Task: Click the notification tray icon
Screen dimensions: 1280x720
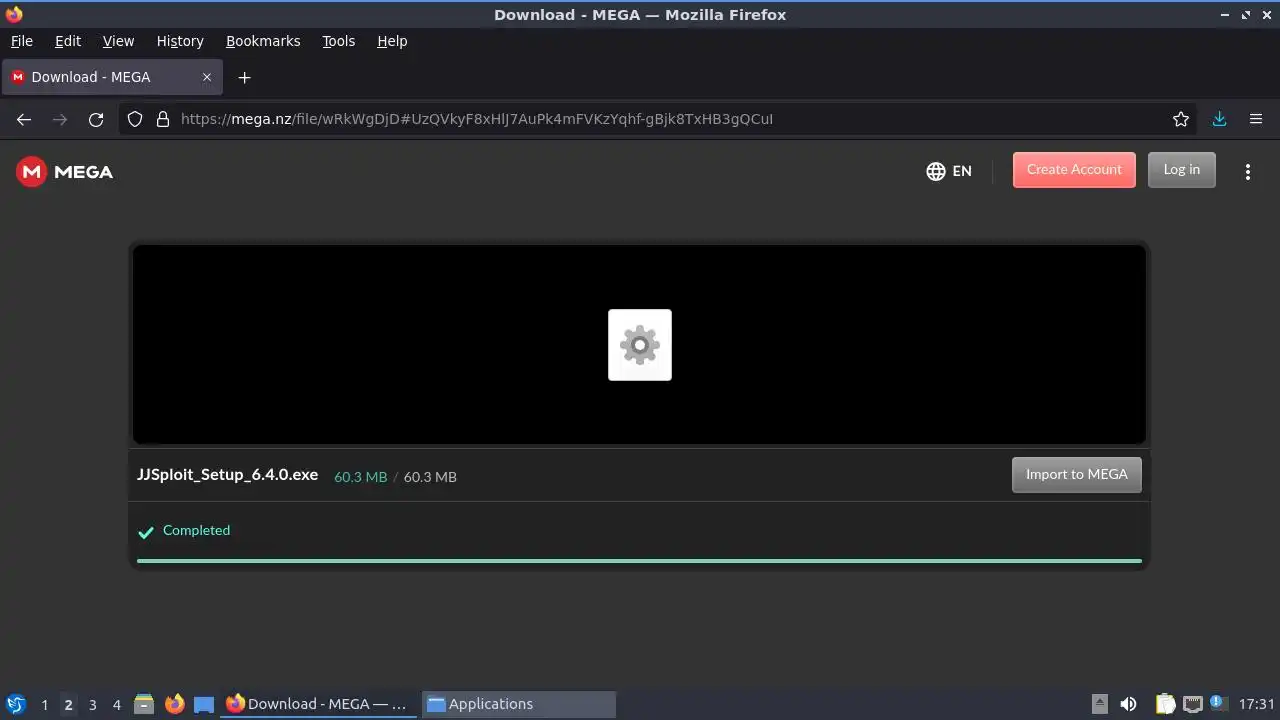Action: click(1218, 702)
